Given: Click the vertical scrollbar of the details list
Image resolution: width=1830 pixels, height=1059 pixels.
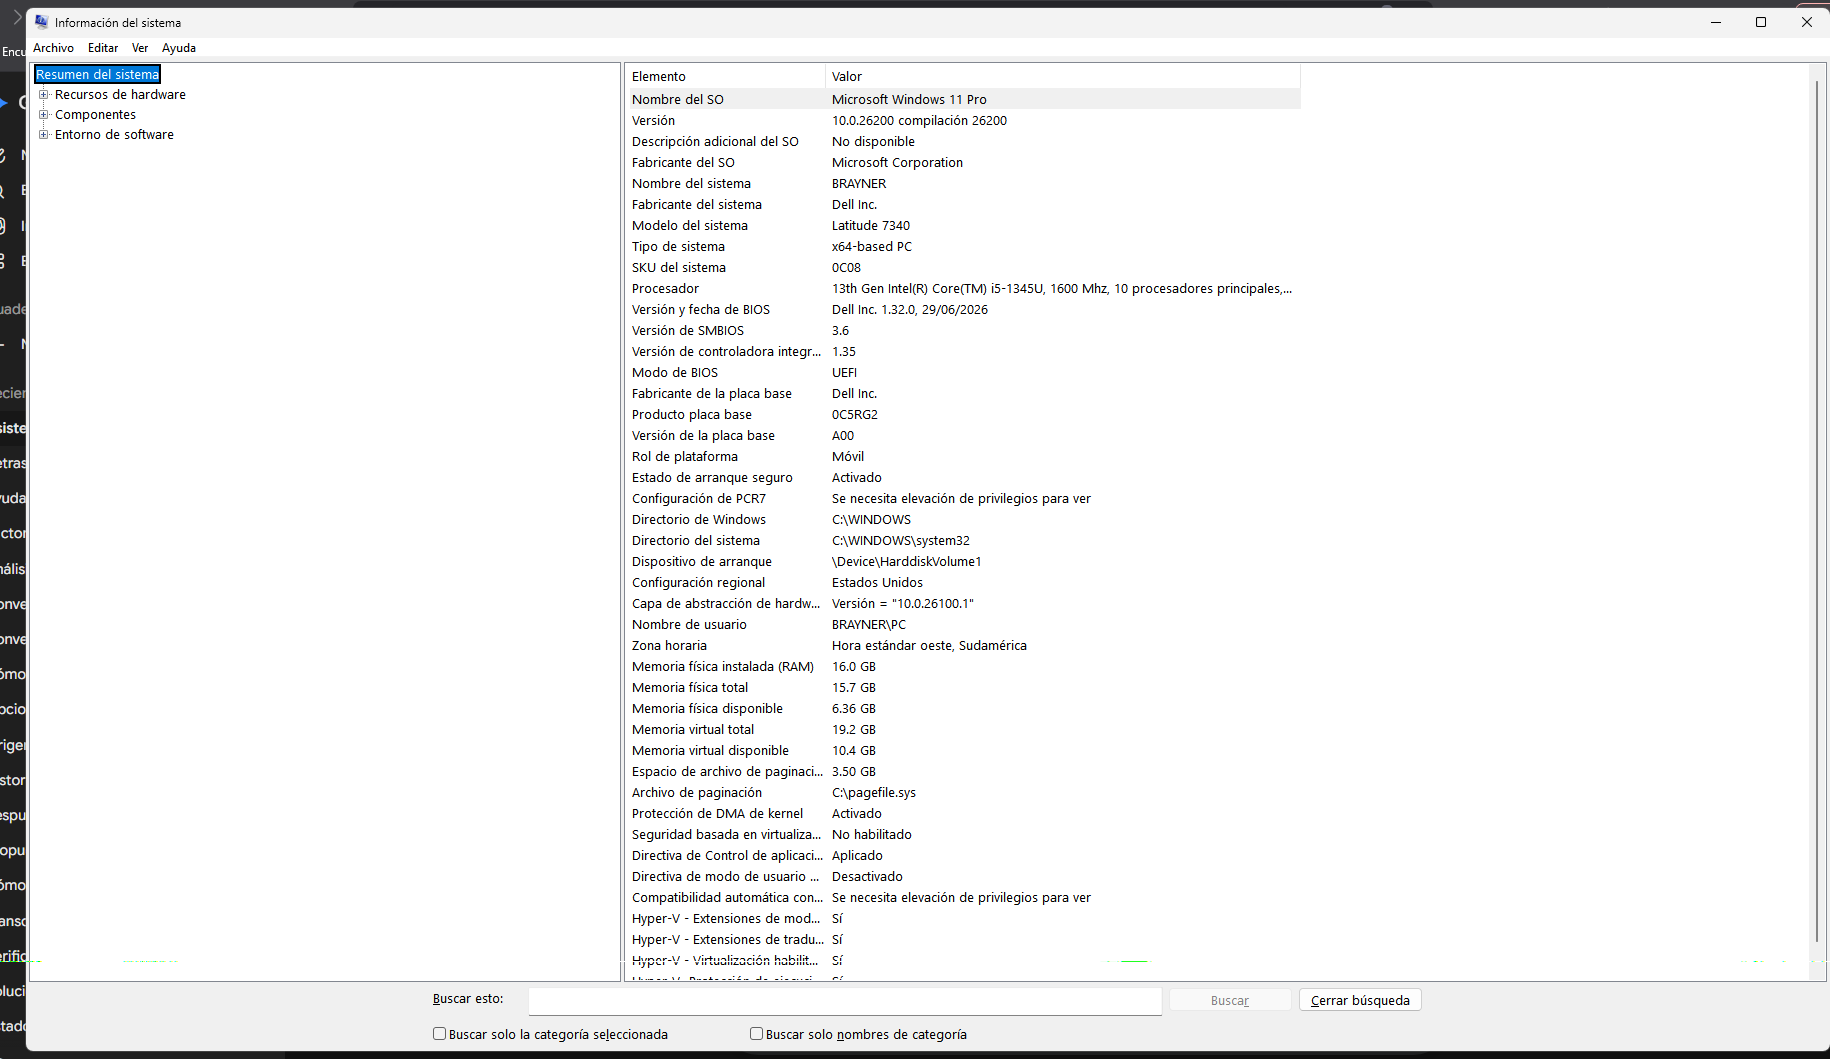Looking at the screenshot, I should (1817, 510).
